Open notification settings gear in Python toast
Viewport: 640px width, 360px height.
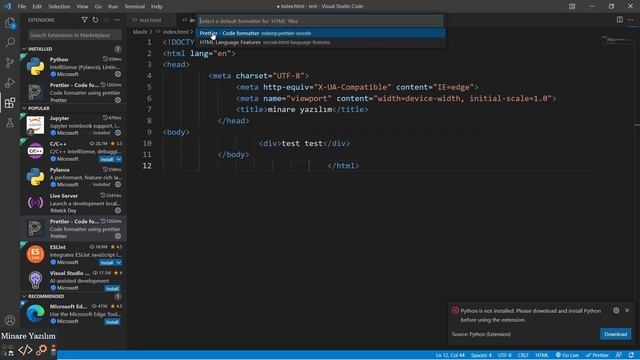coord(616,311)
